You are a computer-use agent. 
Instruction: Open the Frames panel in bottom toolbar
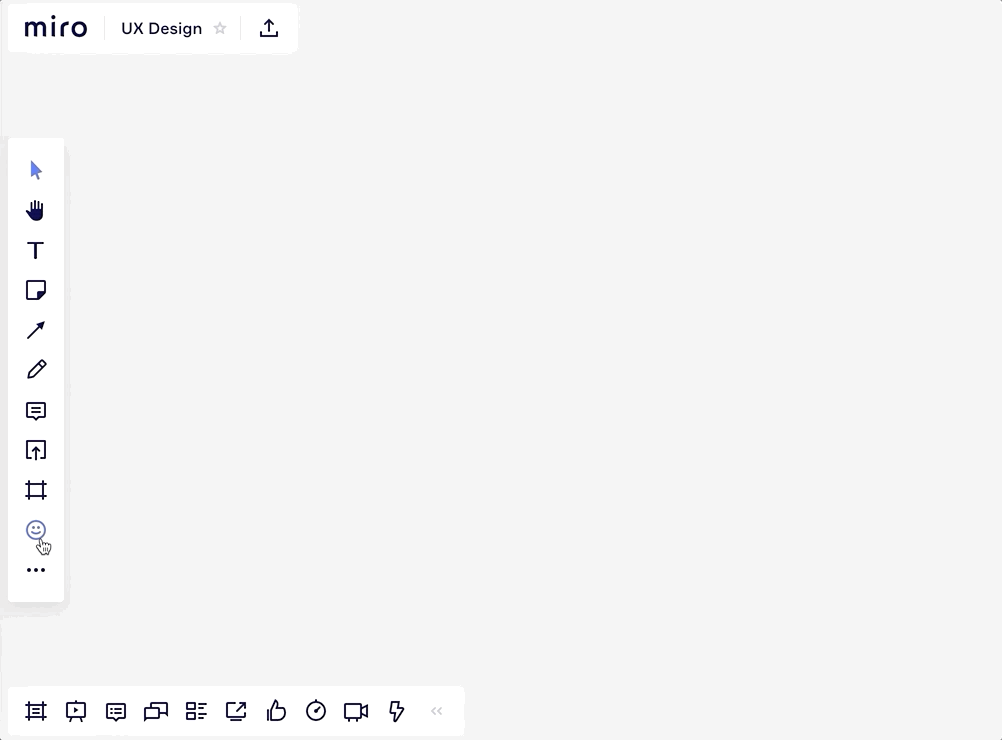[x=36, y=711]
